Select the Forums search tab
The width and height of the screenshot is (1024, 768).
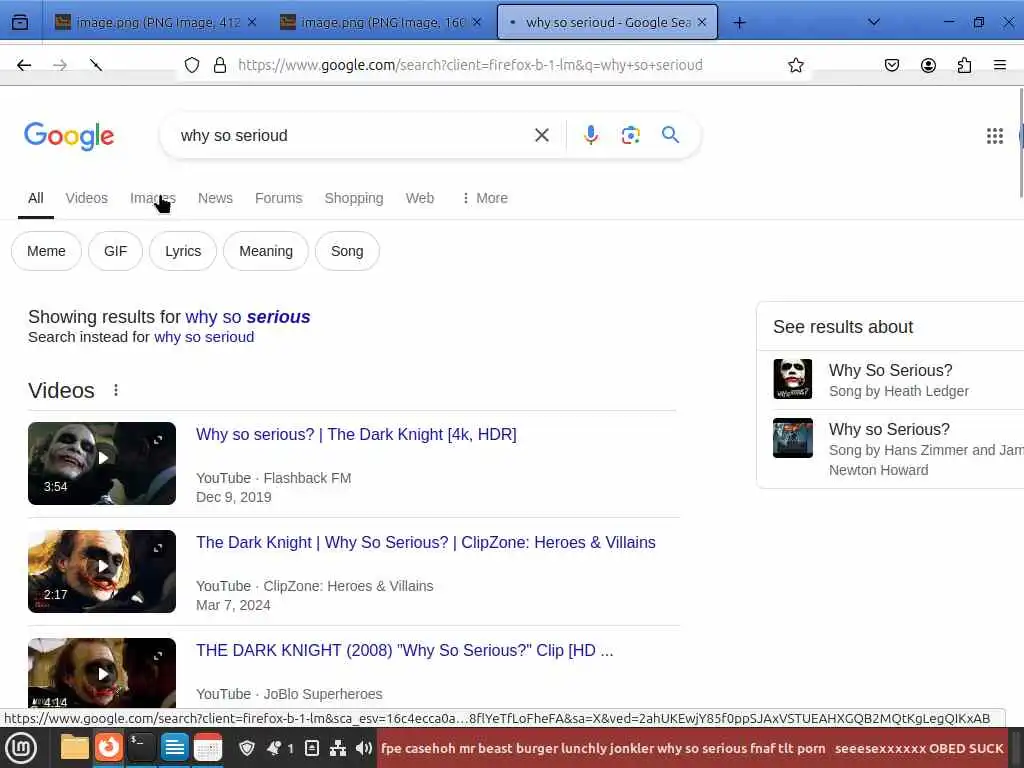(x=278, y=198)
